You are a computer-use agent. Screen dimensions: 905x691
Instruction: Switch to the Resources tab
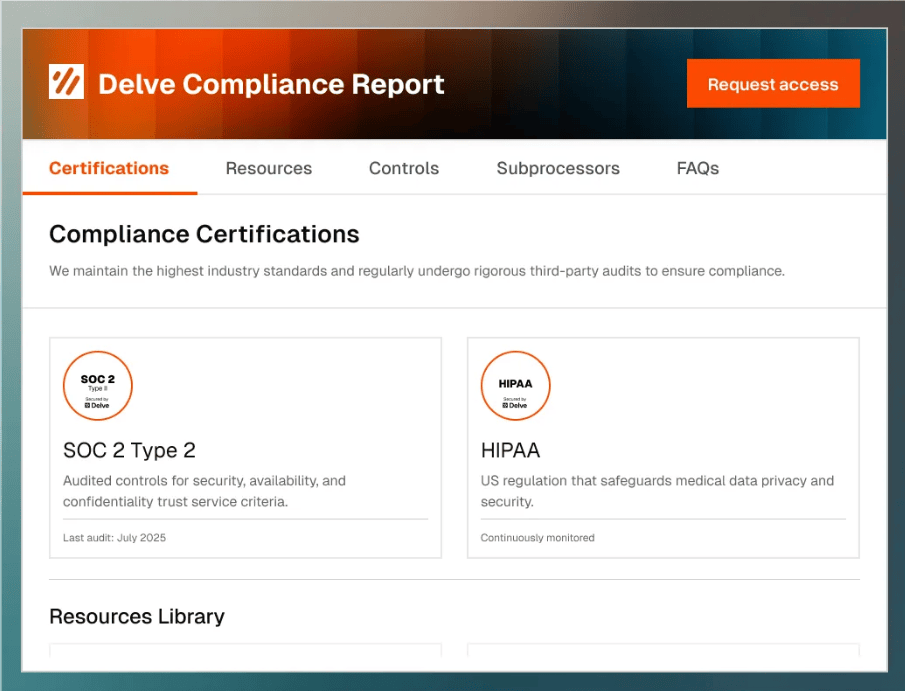pyautogui.click(x=268, y=168)
